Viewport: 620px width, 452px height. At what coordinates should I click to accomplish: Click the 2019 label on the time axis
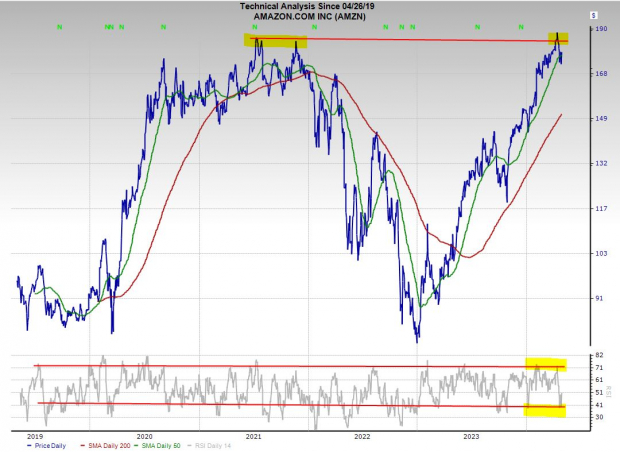[35, 436]
